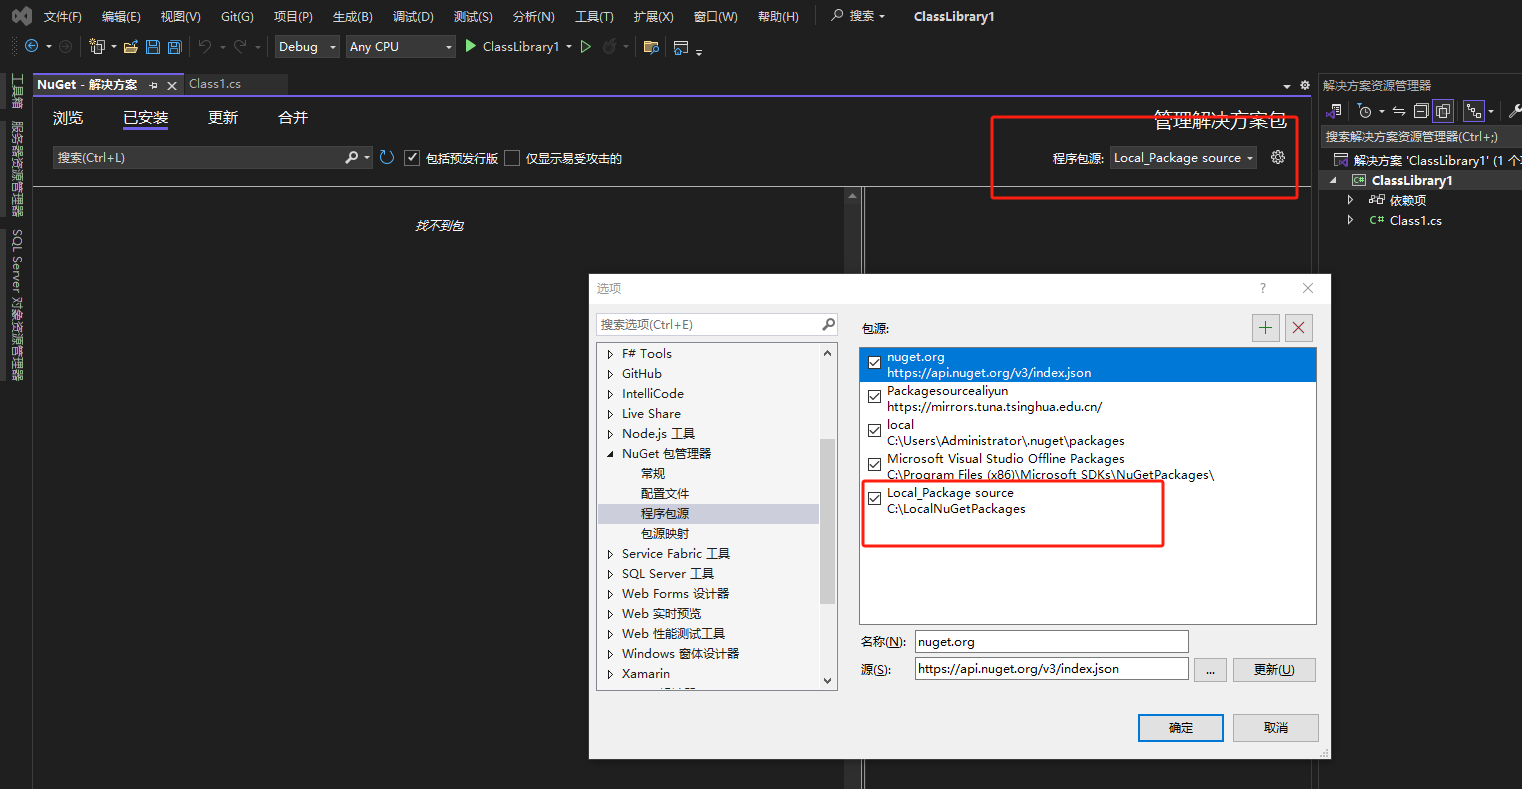Click the refresh icon beside NuGet search
The height and width of the screenshot is (789, 1522).
[x=387, y=158]
